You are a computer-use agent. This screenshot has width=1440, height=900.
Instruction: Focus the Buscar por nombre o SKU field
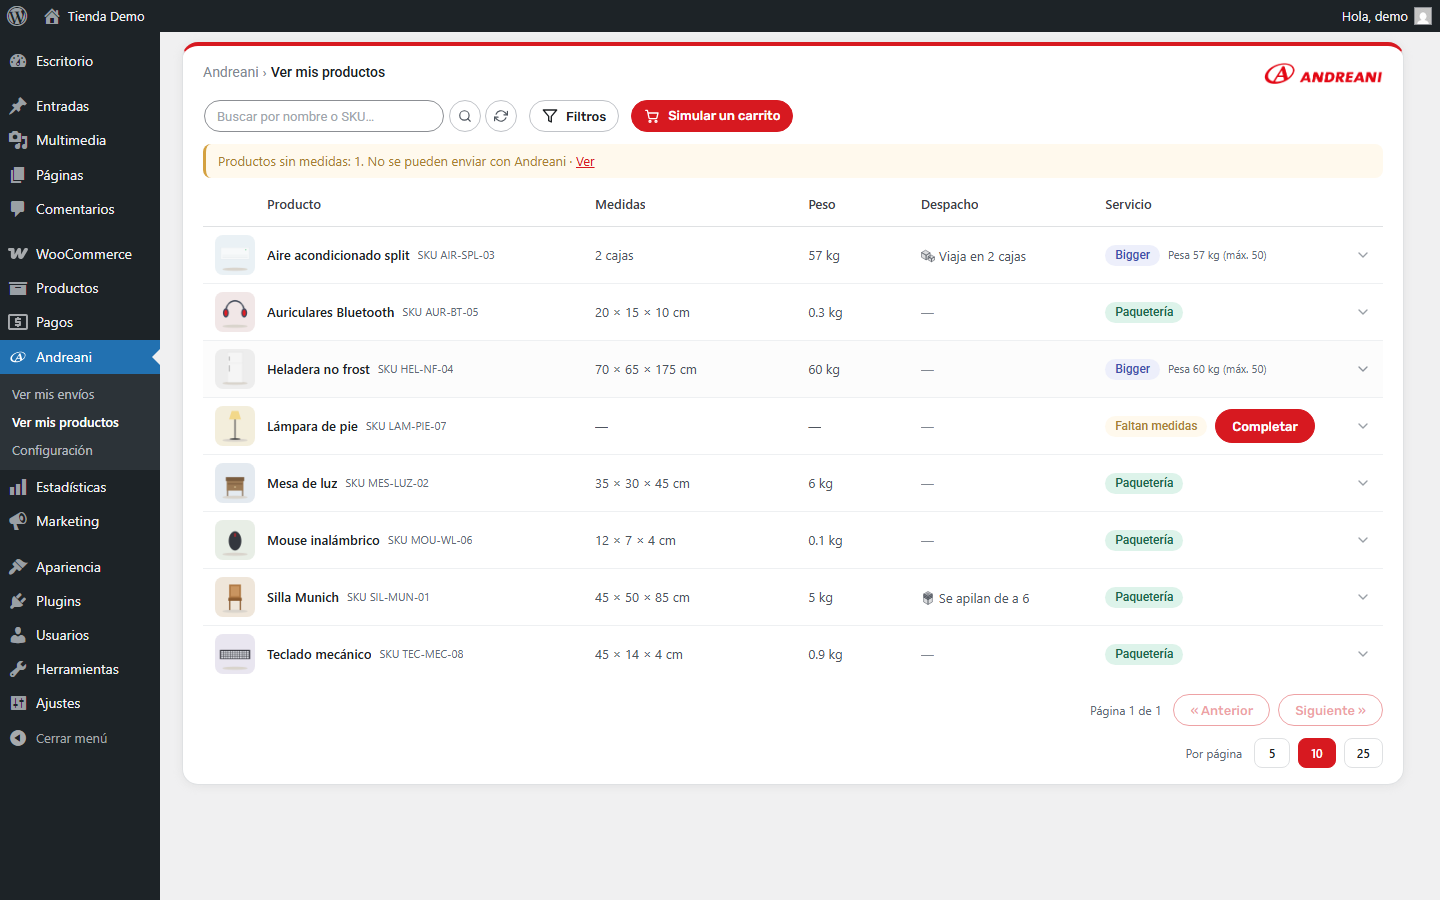[x=324, y=116]
